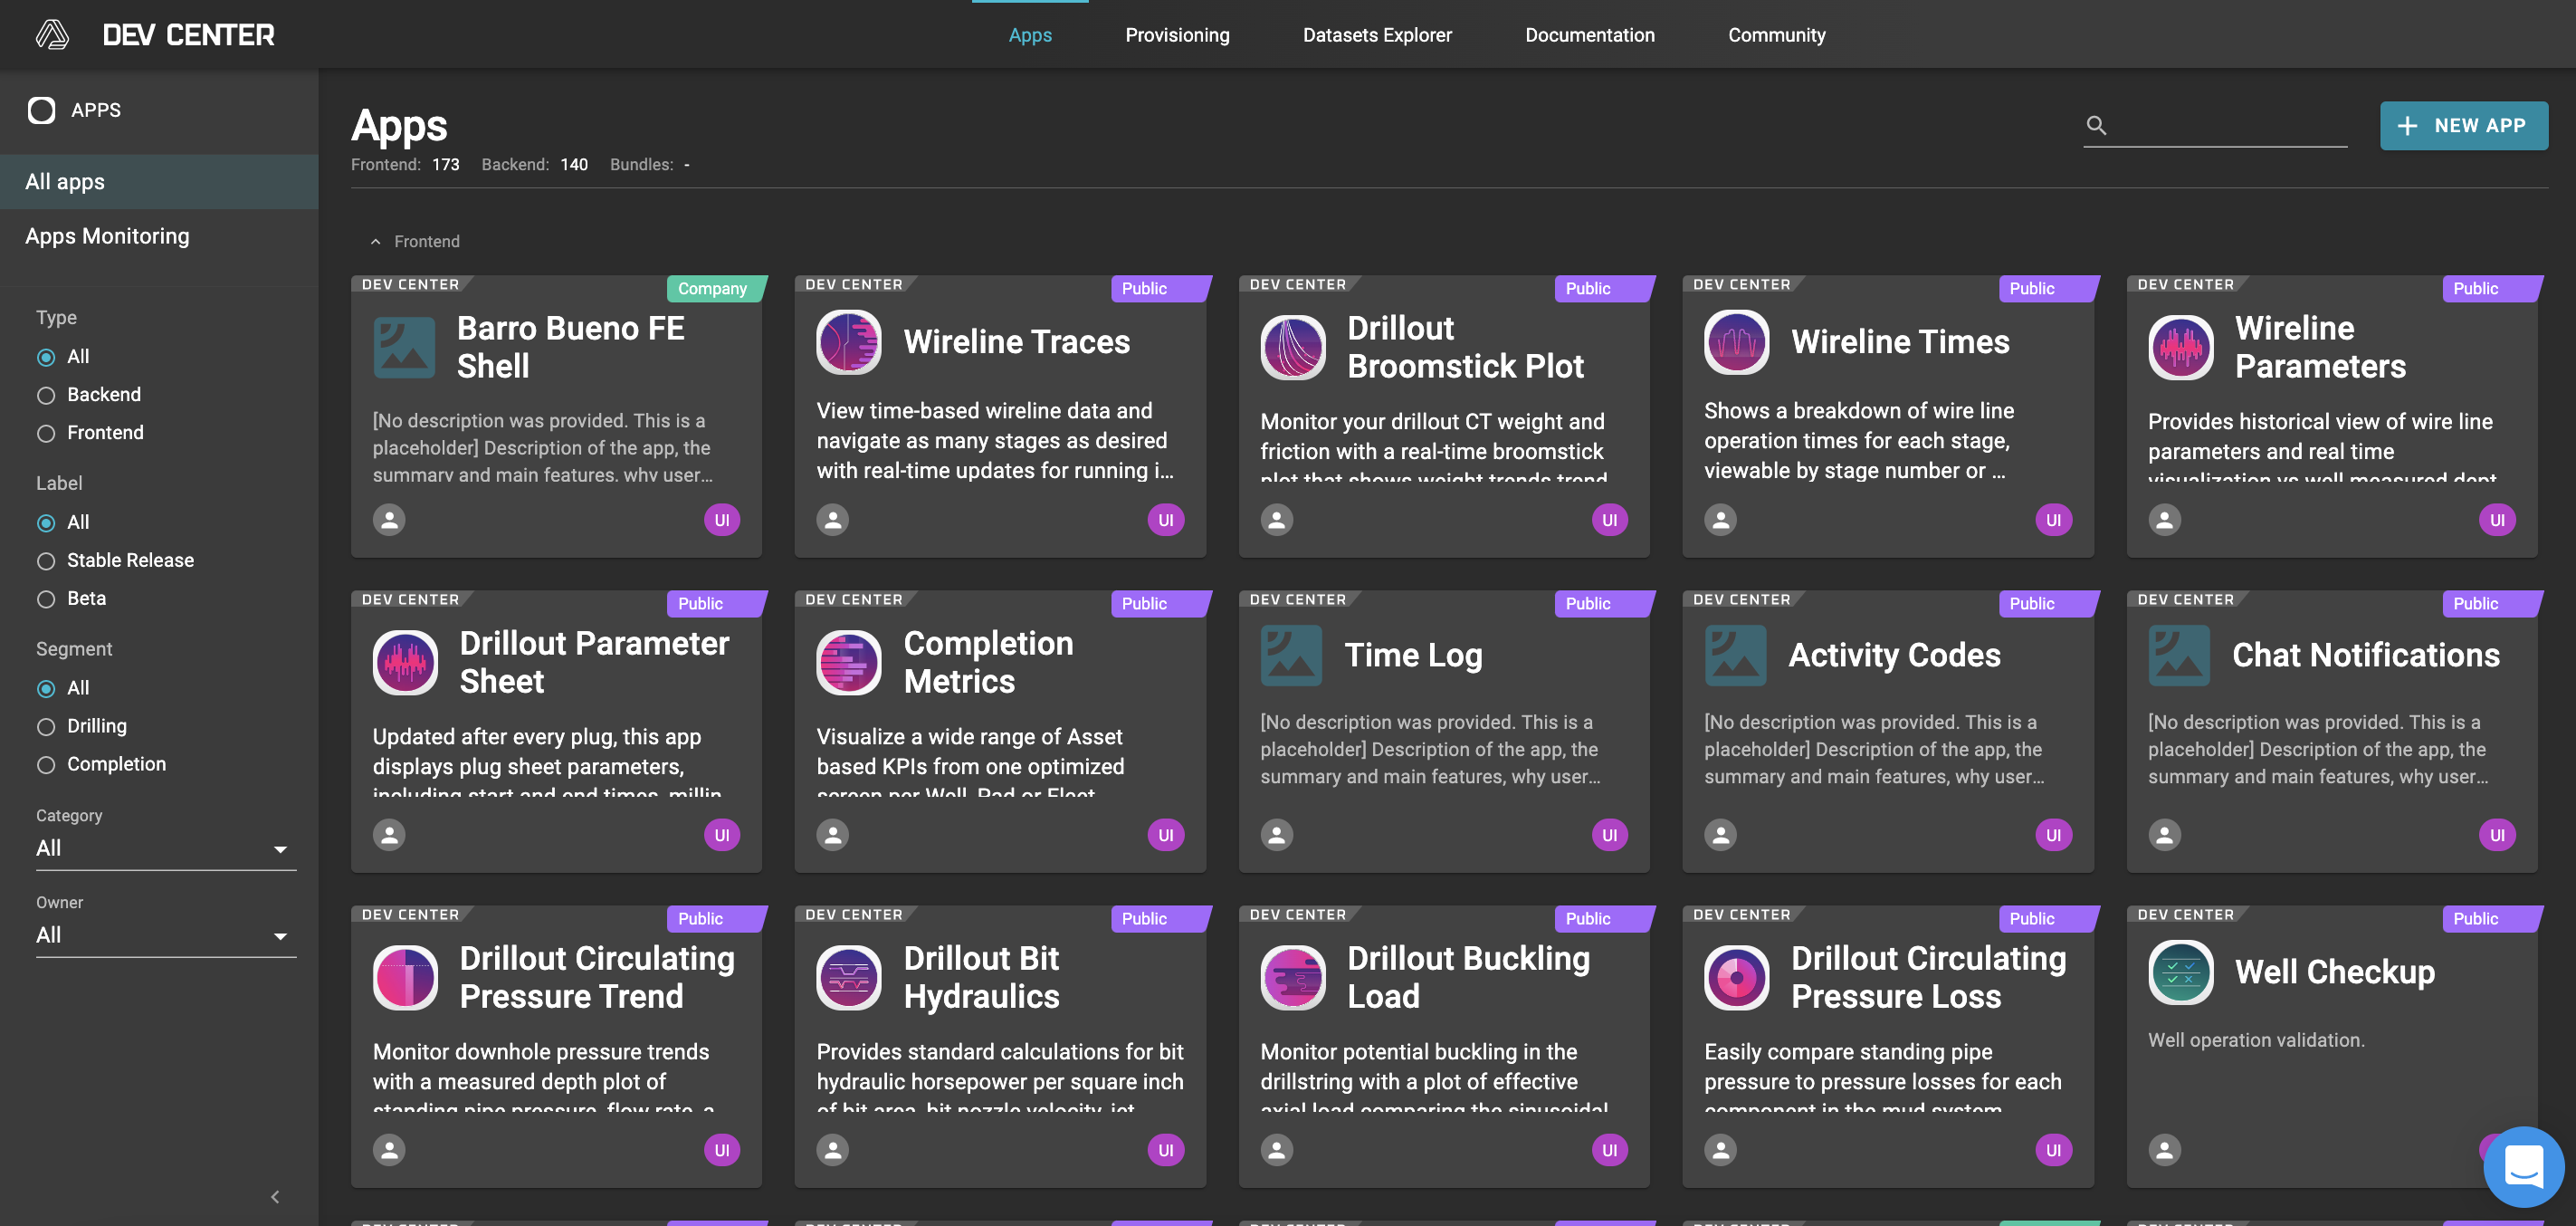The image size is (2576, 1226).
Task: Click the Activity Codes placeholder image icon
Action: [x=1735, y=655]
